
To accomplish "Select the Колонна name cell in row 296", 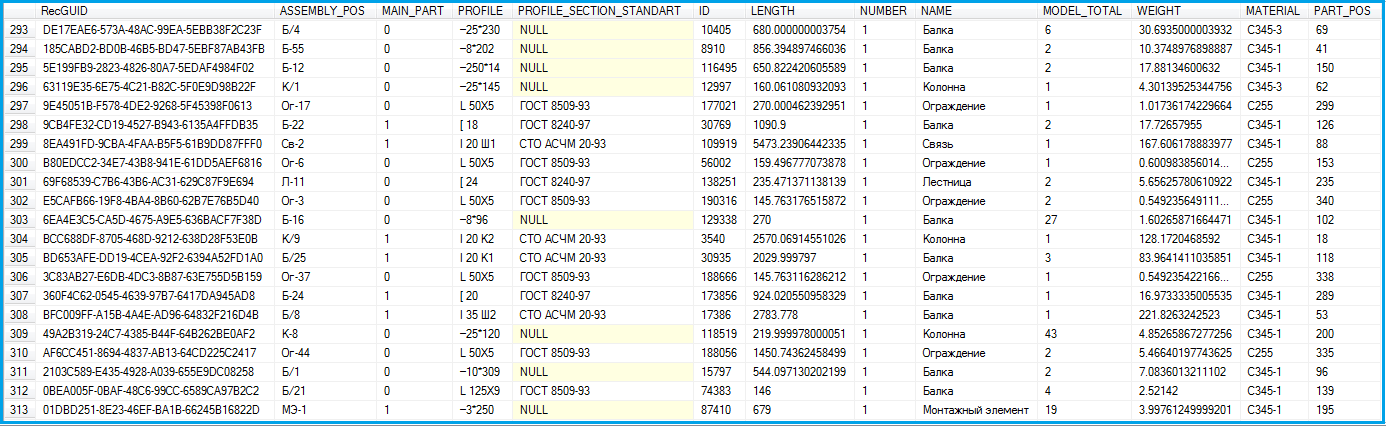I will 977,87.
